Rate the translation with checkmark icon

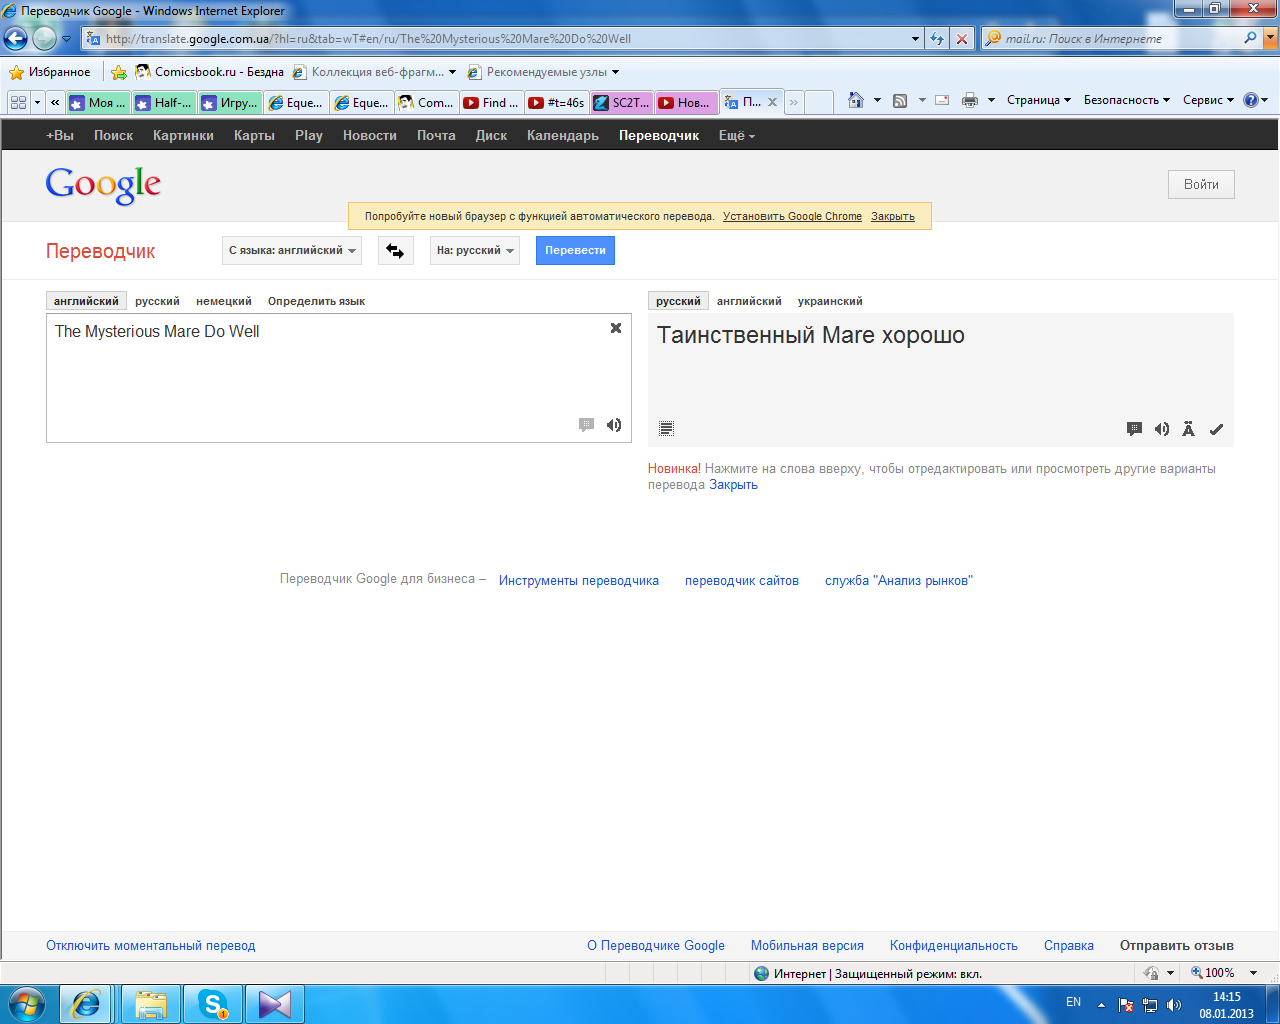point(1216,429)
